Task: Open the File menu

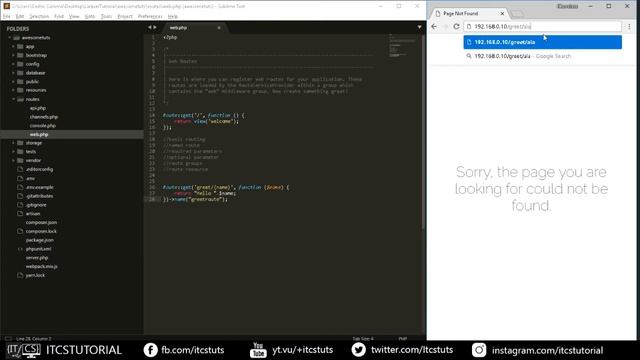Action: pyautogui.click(x=7, y=16)
